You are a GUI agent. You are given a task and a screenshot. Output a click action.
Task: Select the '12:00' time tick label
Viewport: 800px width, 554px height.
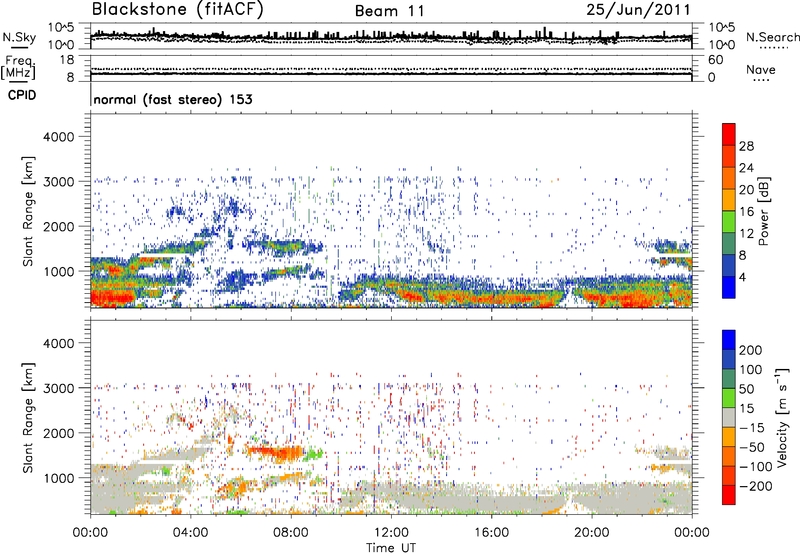click(391, 533)
